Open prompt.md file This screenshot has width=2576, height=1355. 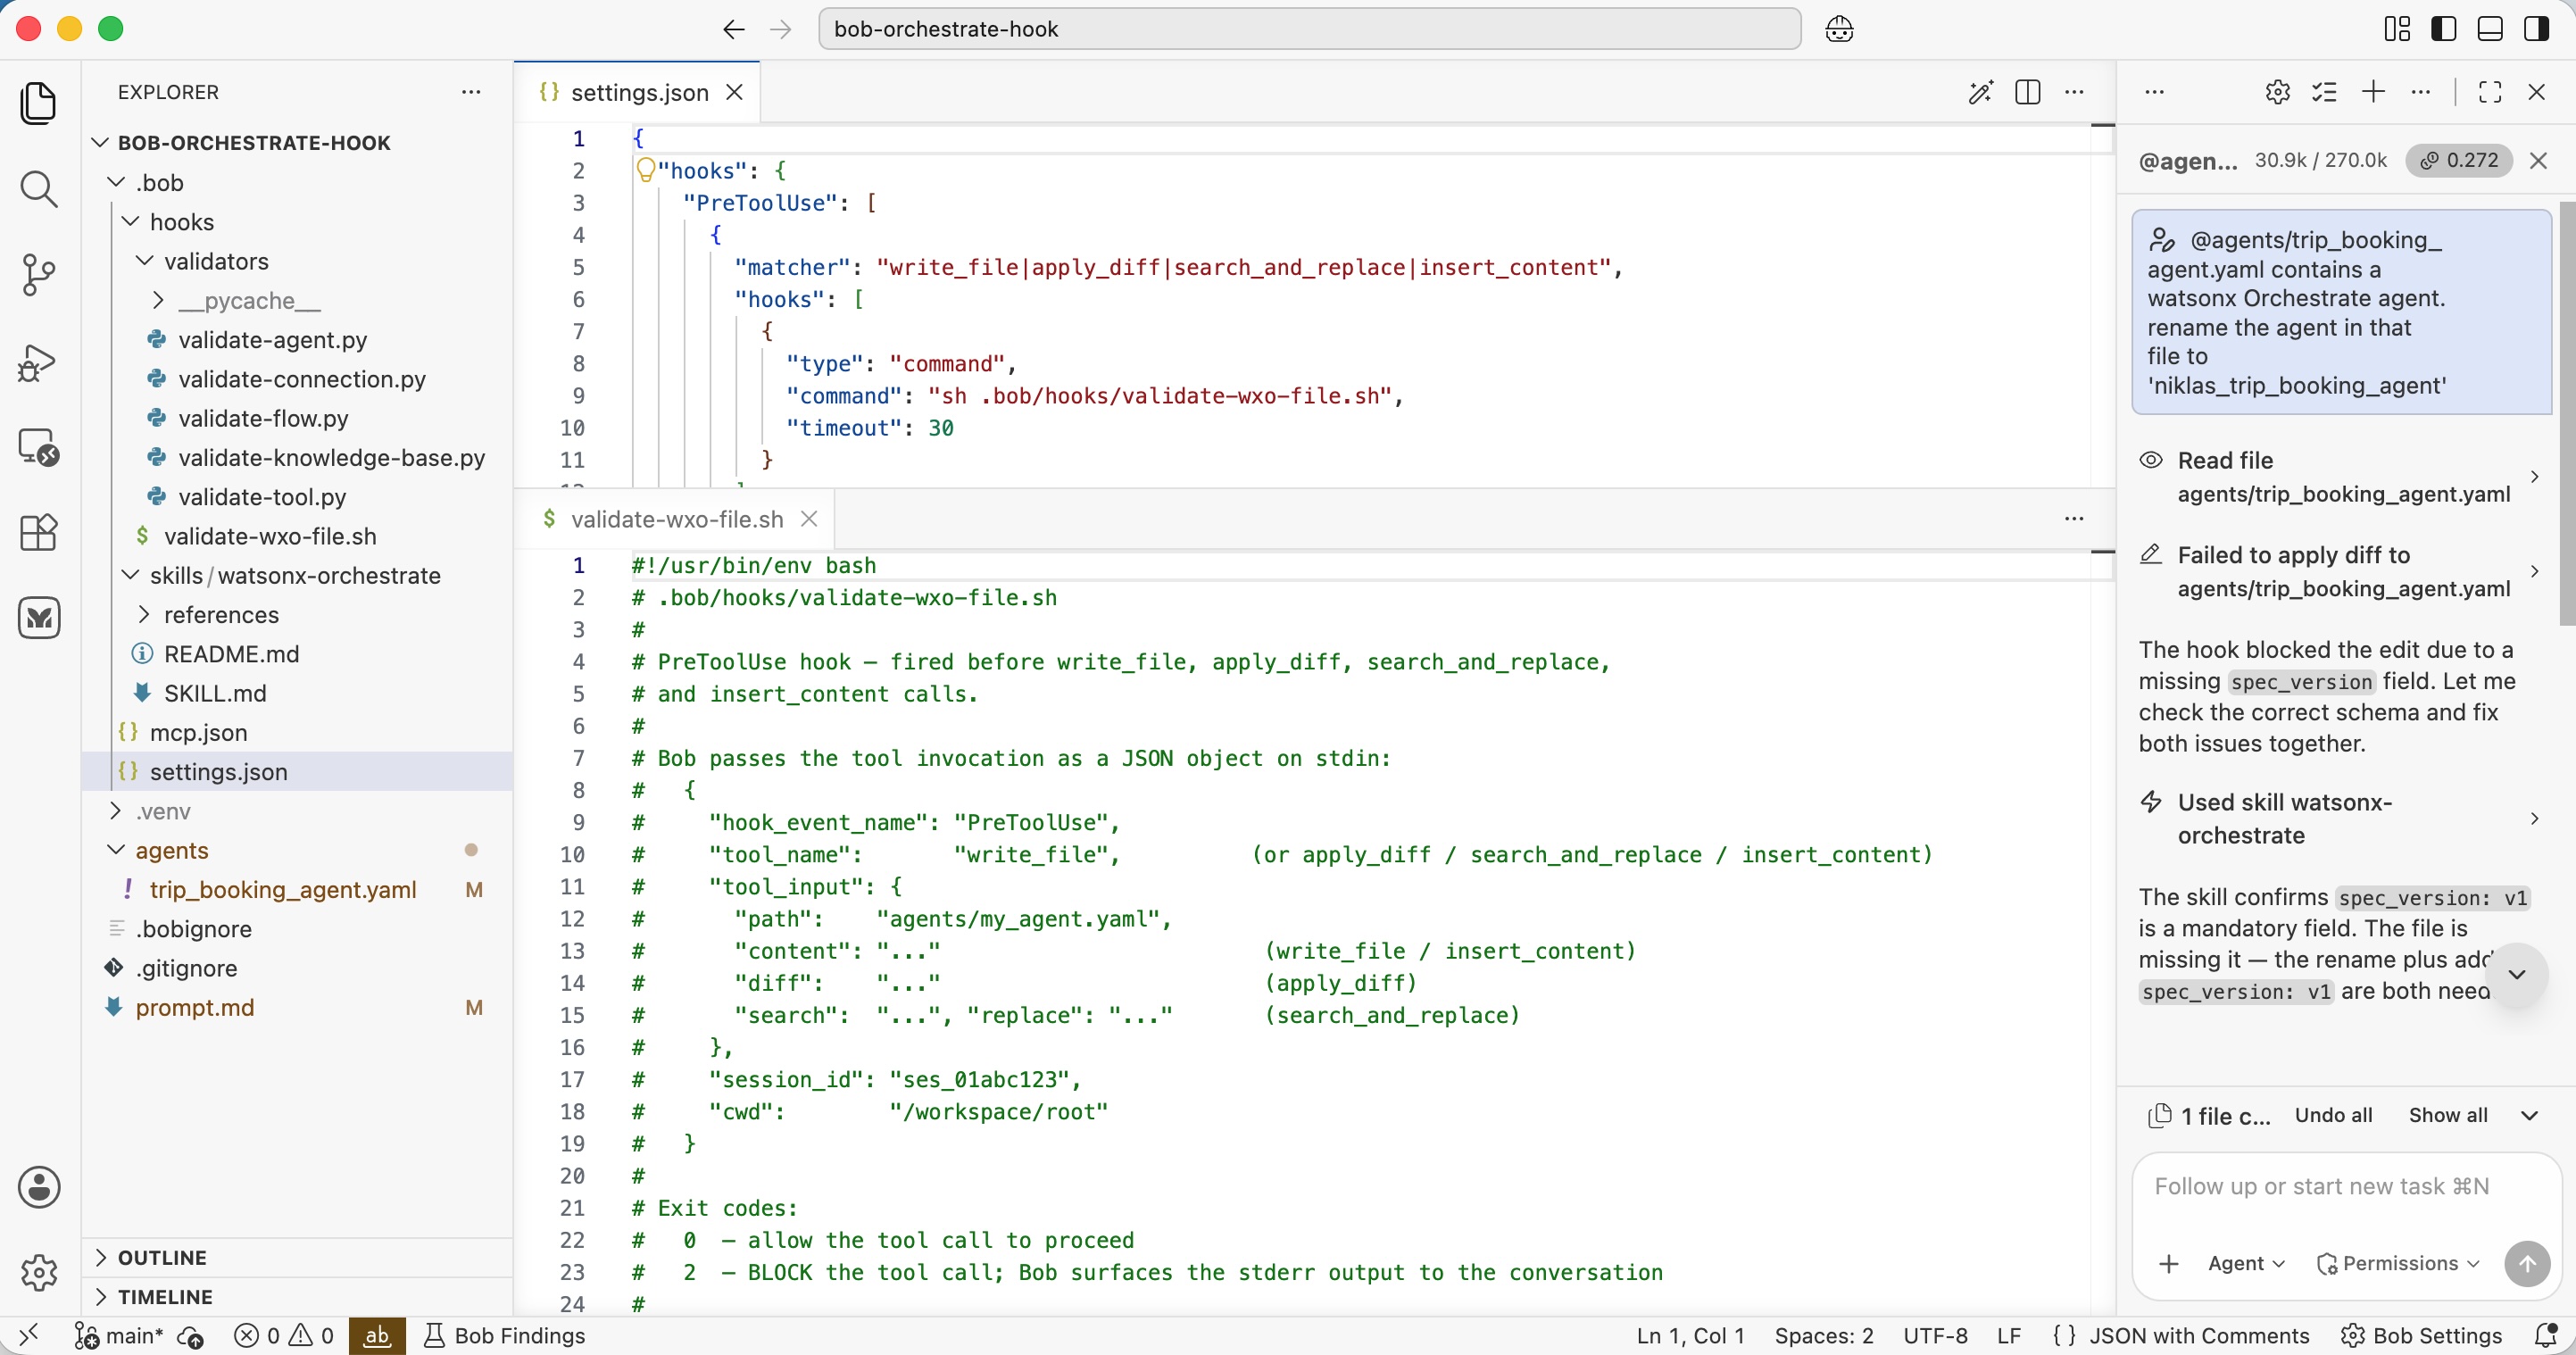pyautogui.click(x=296, y=1006)
